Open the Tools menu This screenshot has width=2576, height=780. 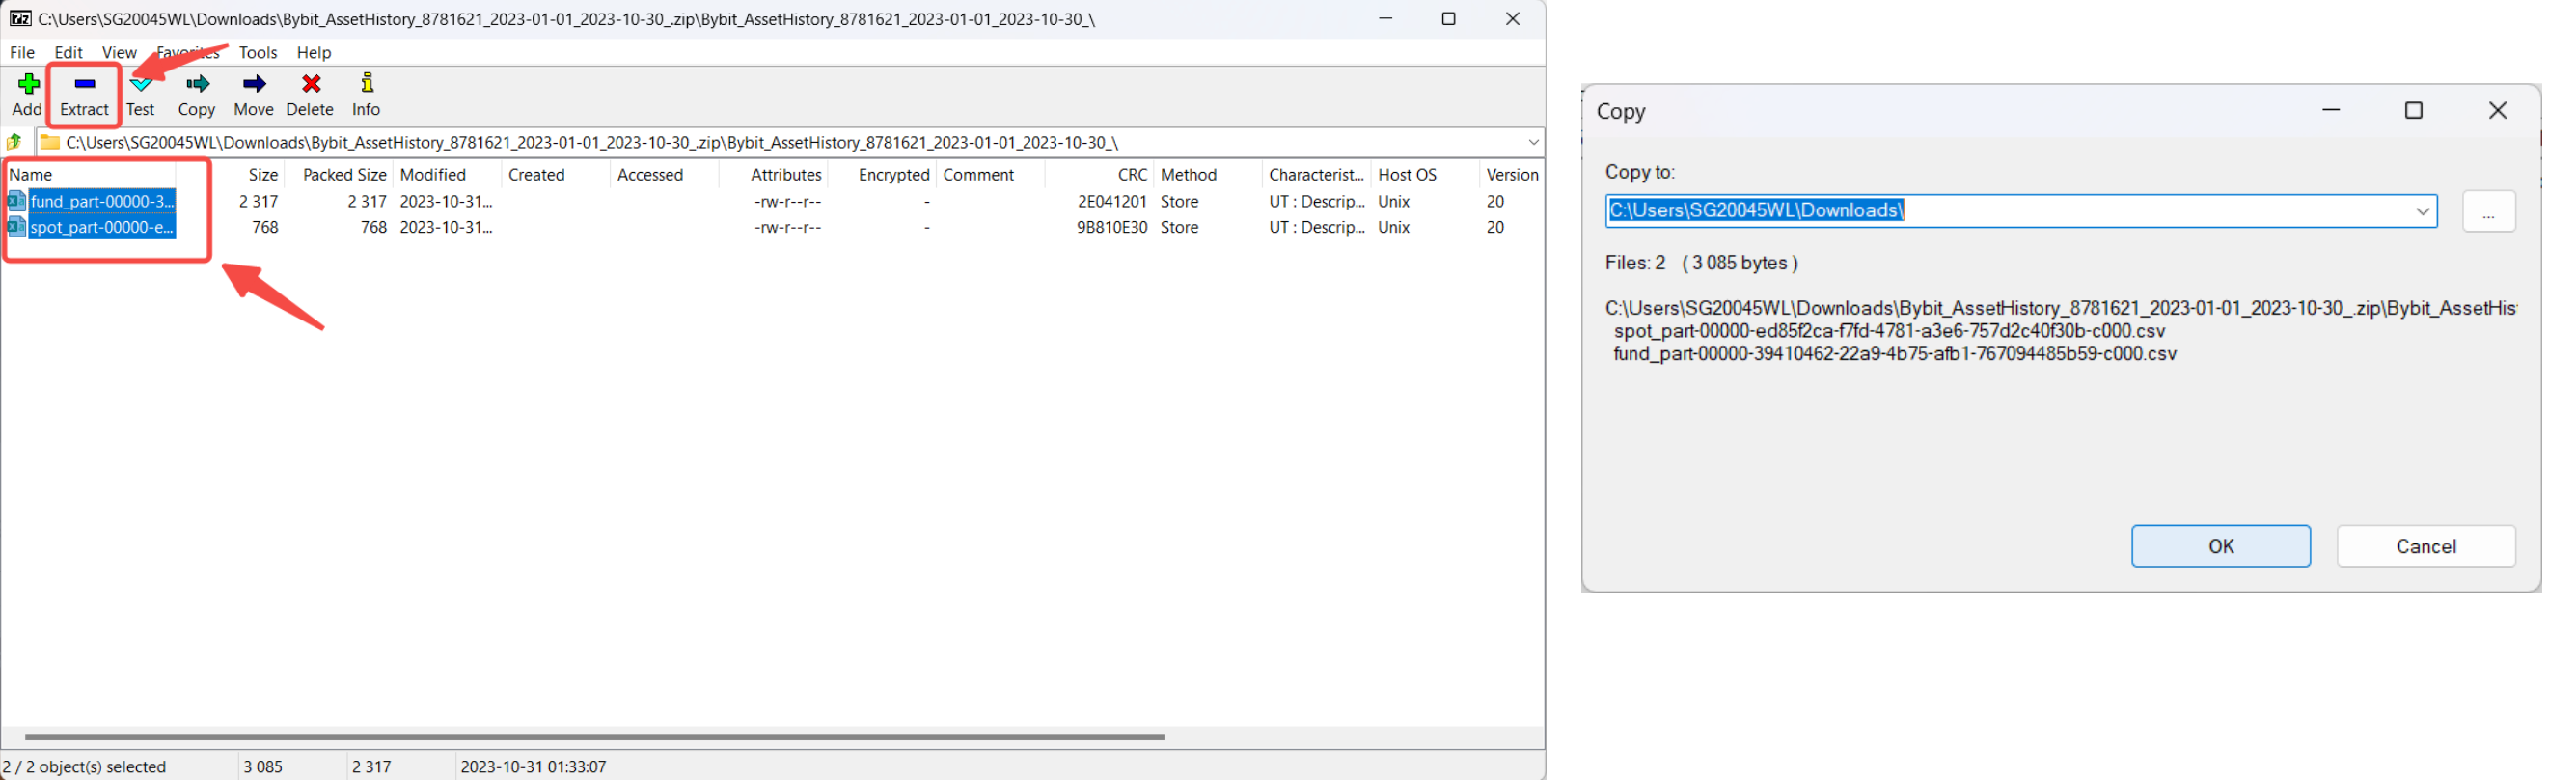[x=257, y=52]
